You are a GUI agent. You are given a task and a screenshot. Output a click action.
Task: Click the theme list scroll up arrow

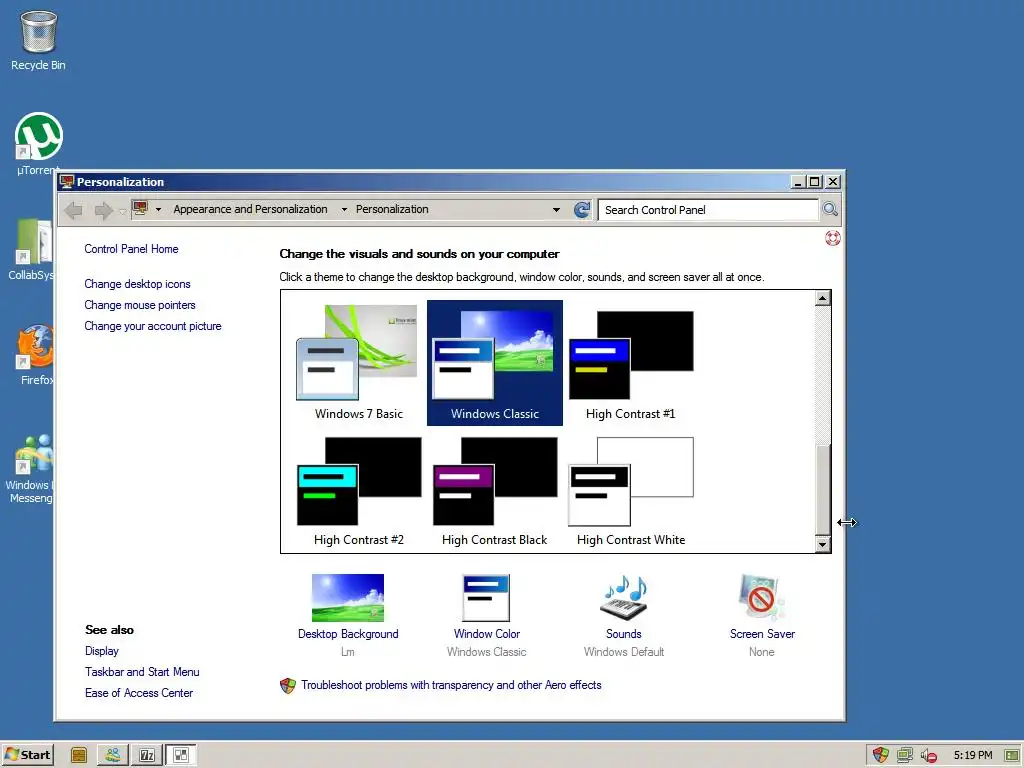[823, 298]
